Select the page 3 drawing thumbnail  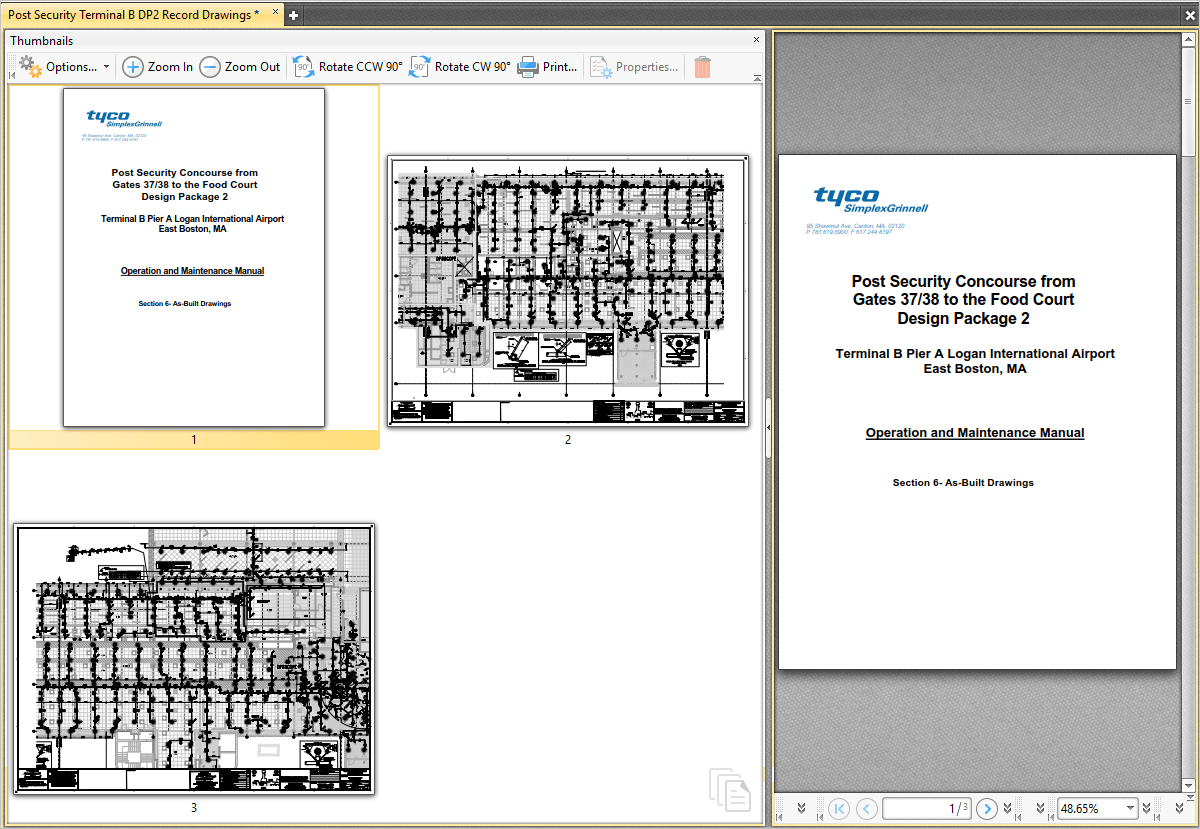pyautogui.click(x=193, y=657)
